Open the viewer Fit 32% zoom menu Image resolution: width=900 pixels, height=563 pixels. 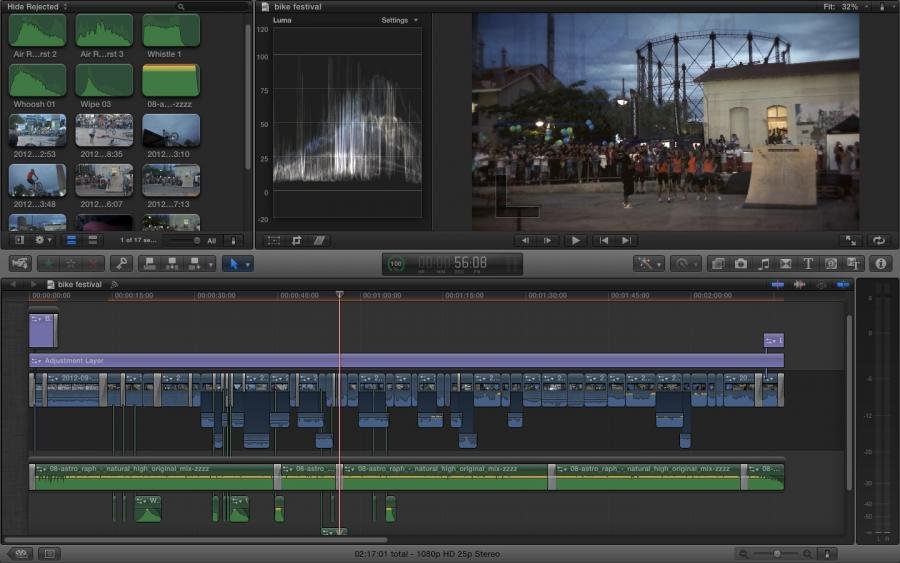[846, 7]
